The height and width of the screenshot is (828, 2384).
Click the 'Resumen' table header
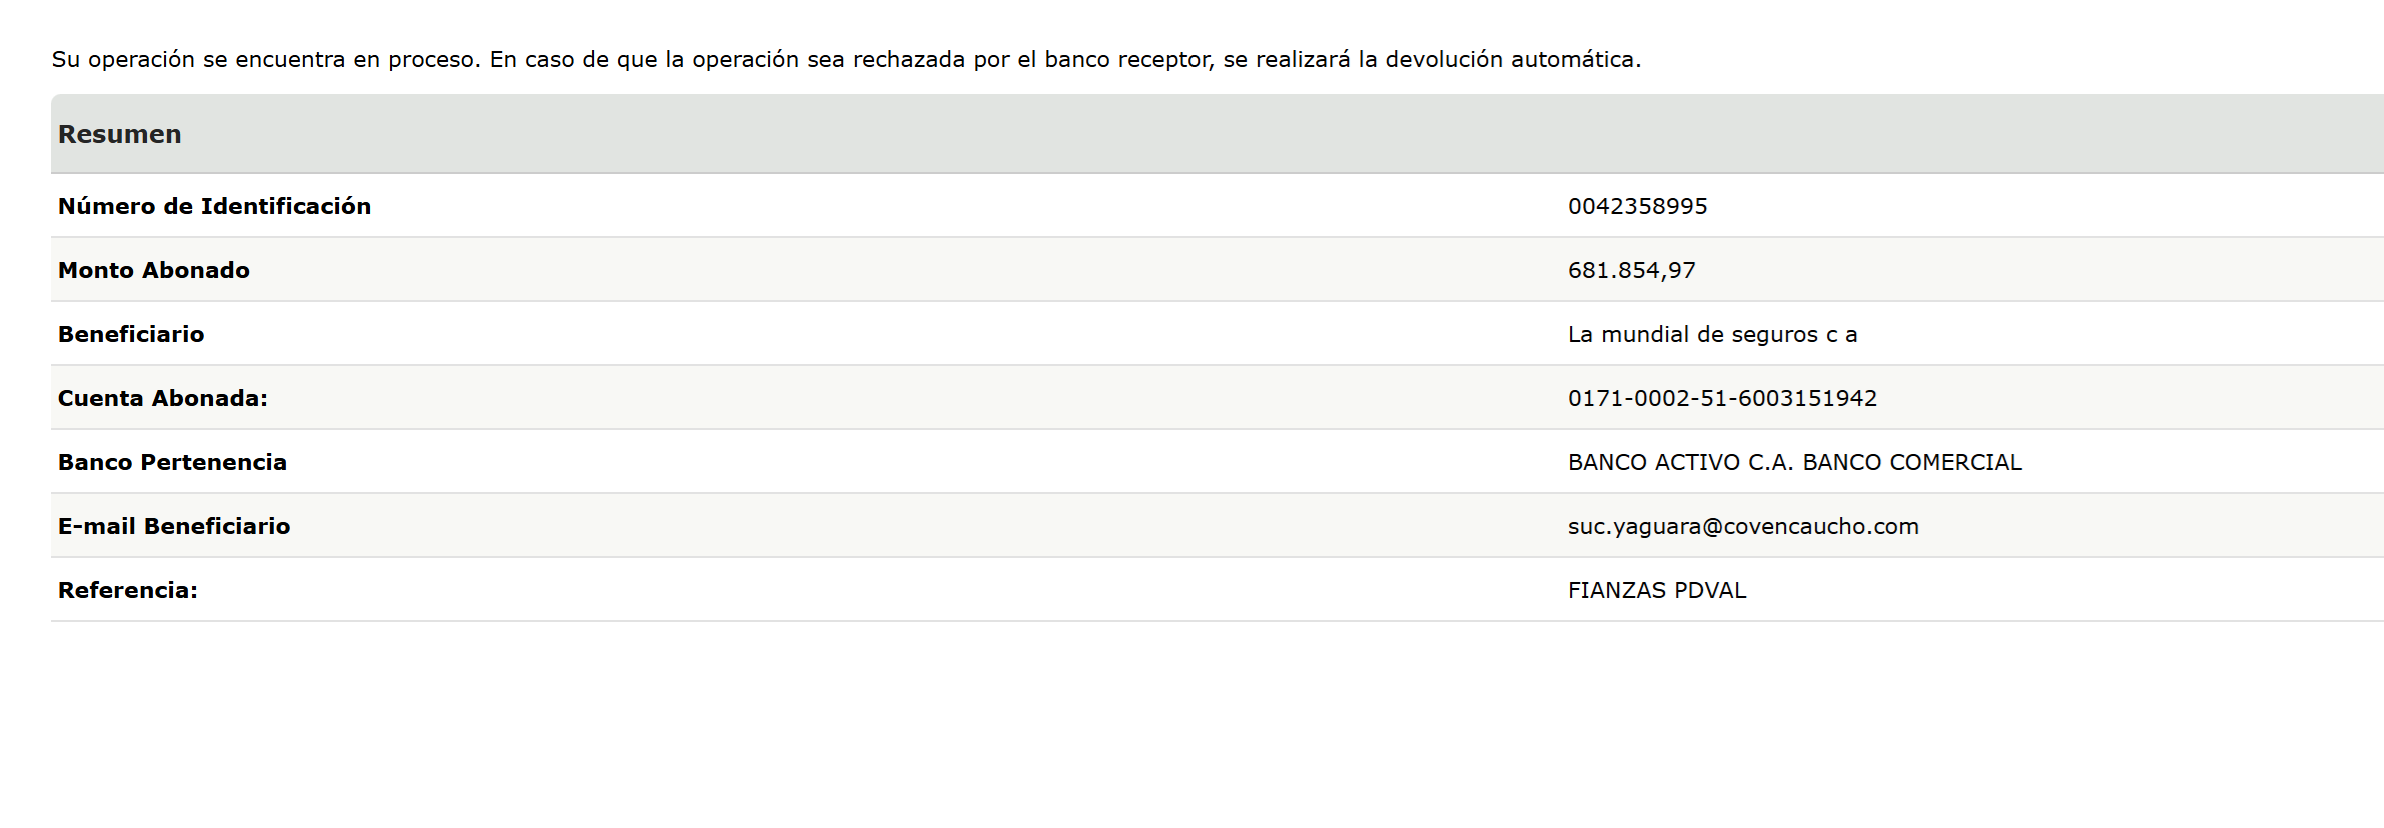point(120,134)
